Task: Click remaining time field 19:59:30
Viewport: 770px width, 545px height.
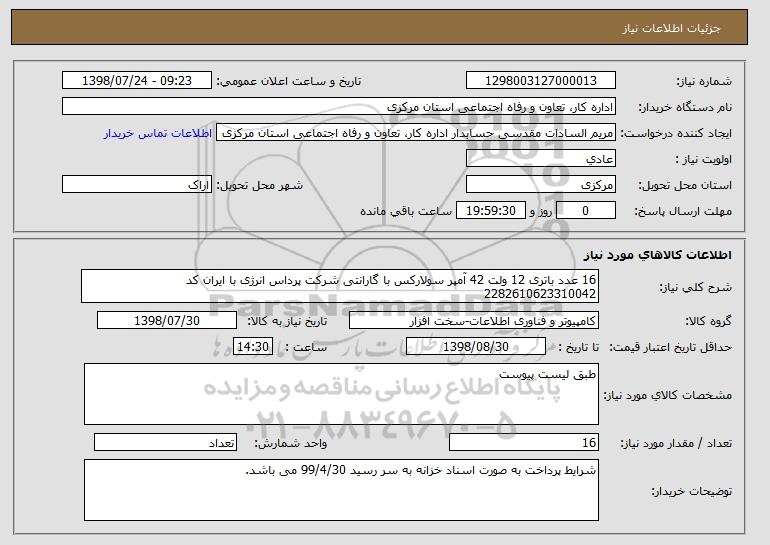Action: pos(491,211)
